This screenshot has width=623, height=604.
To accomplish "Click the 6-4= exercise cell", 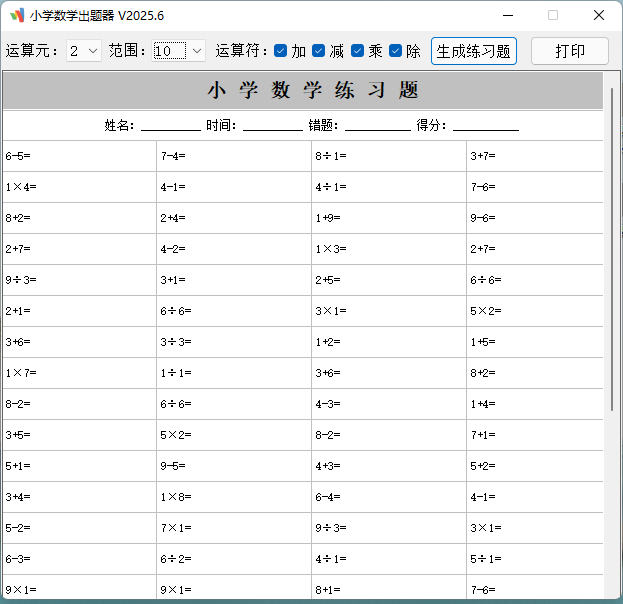I will coord(389,497).
